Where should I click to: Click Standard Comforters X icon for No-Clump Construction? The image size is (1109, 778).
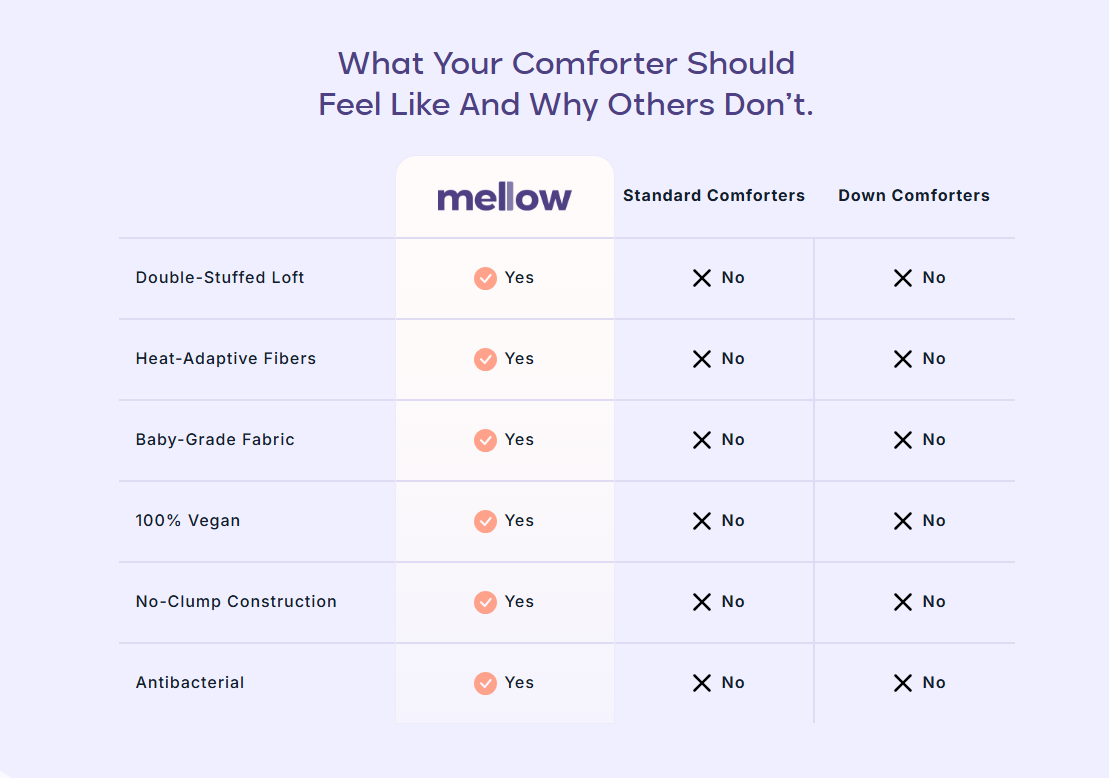pos(702,602)
